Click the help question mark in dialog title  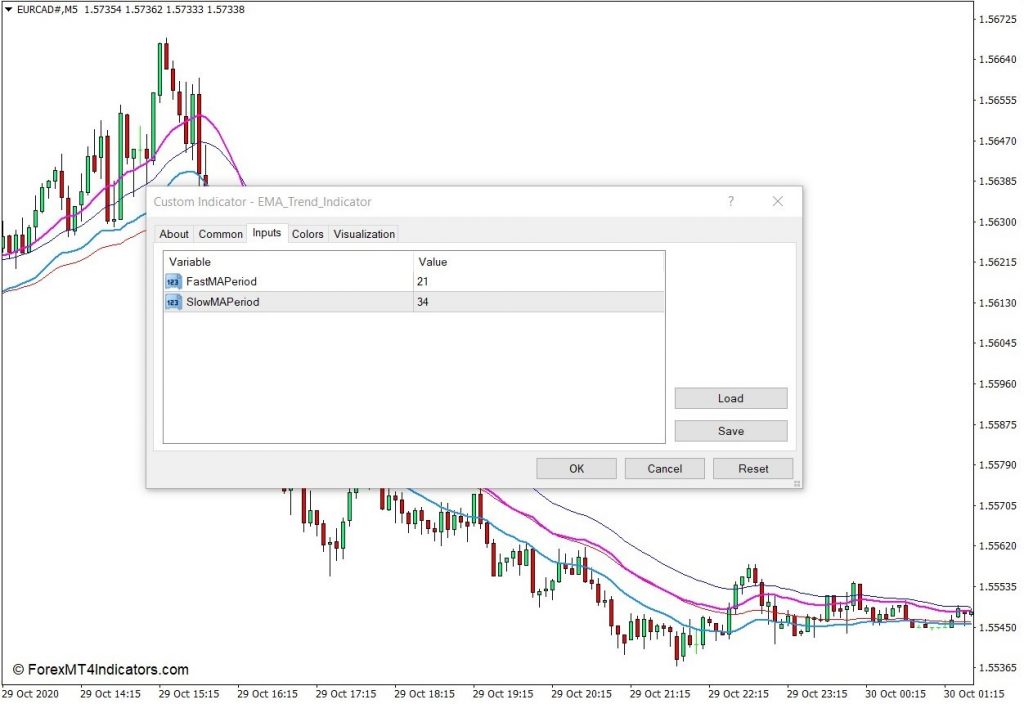click(731, 201)
